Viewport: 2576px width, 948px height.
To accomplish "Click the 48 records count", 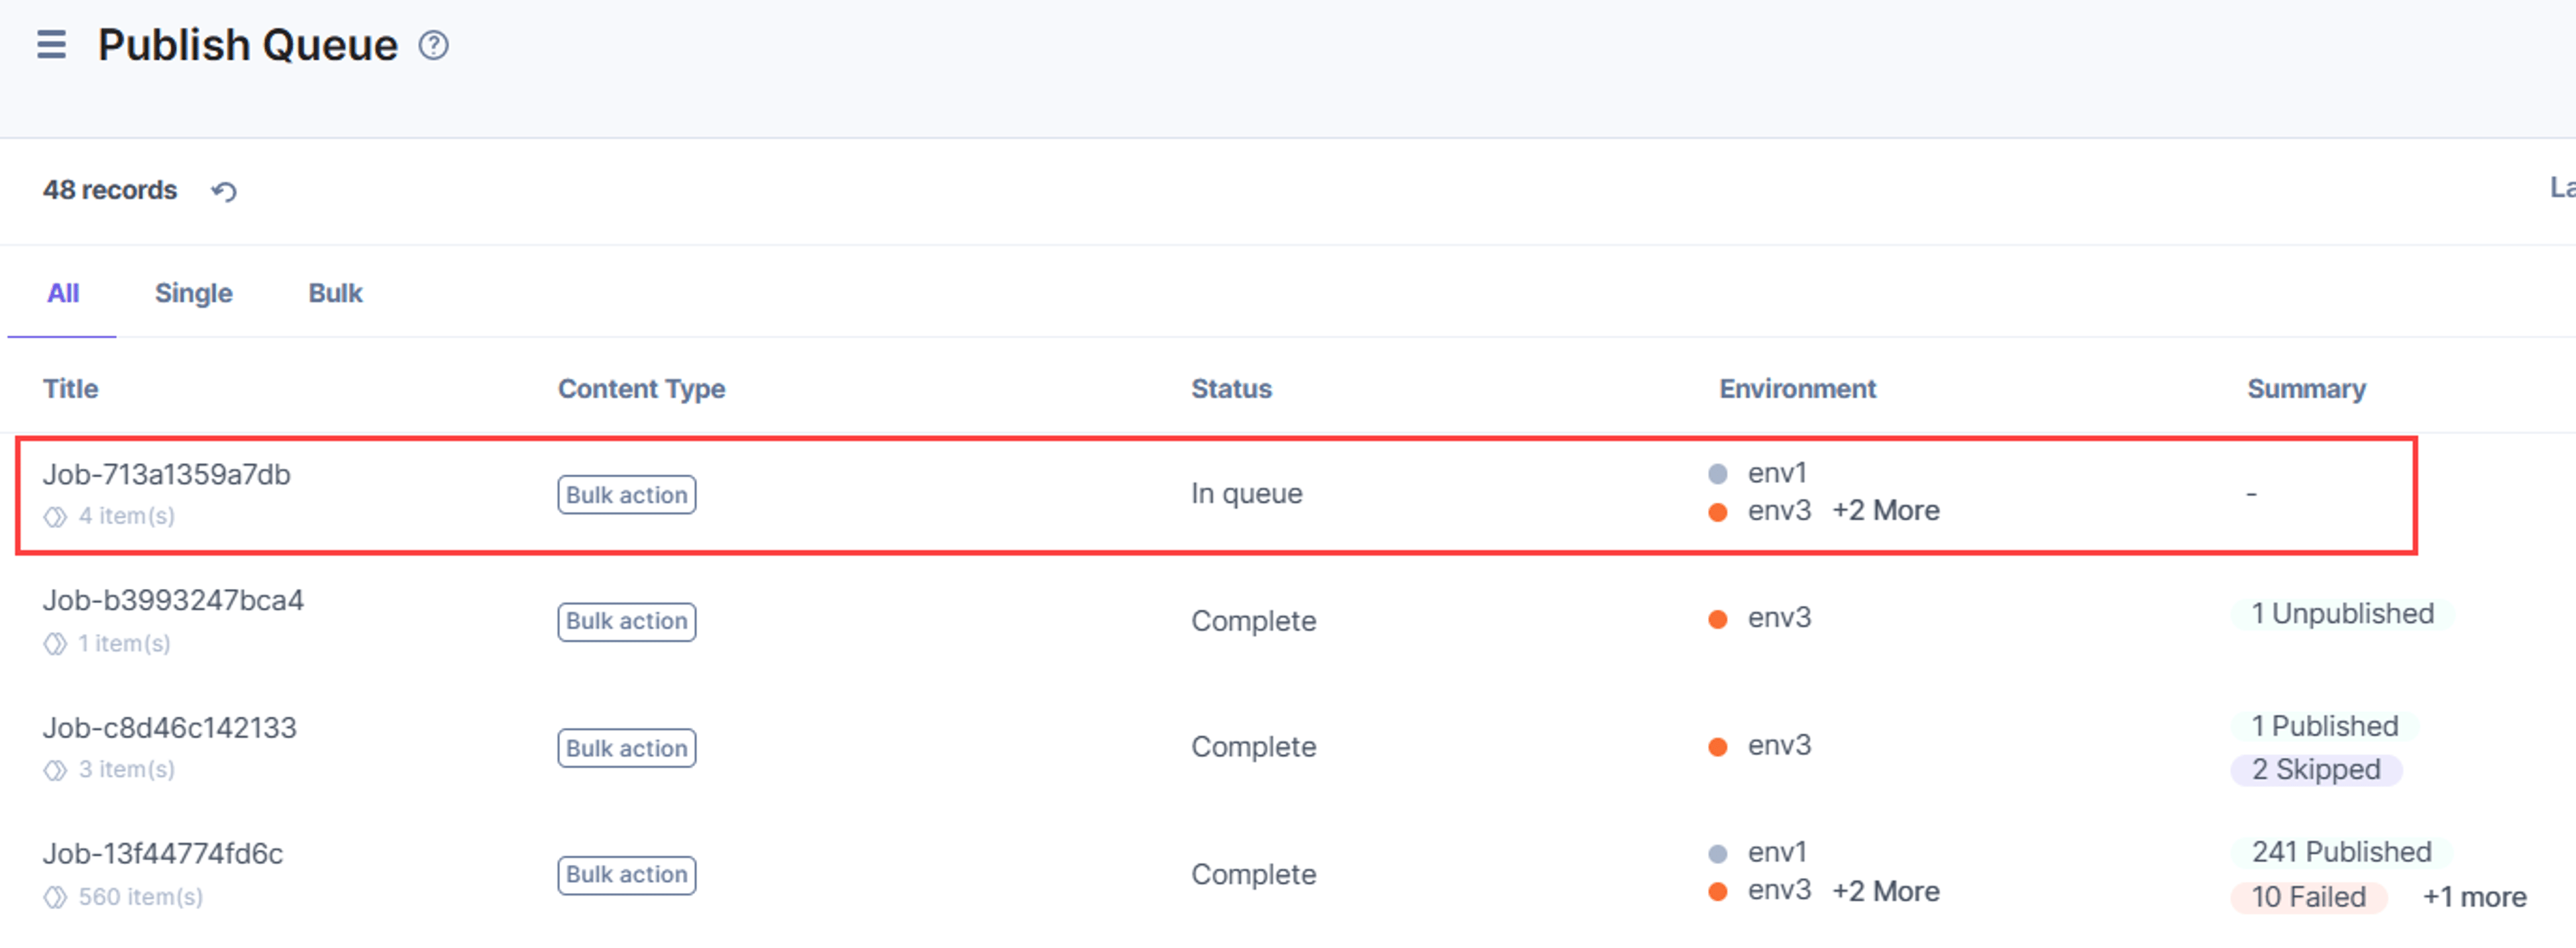I will [x=109, y=190].
